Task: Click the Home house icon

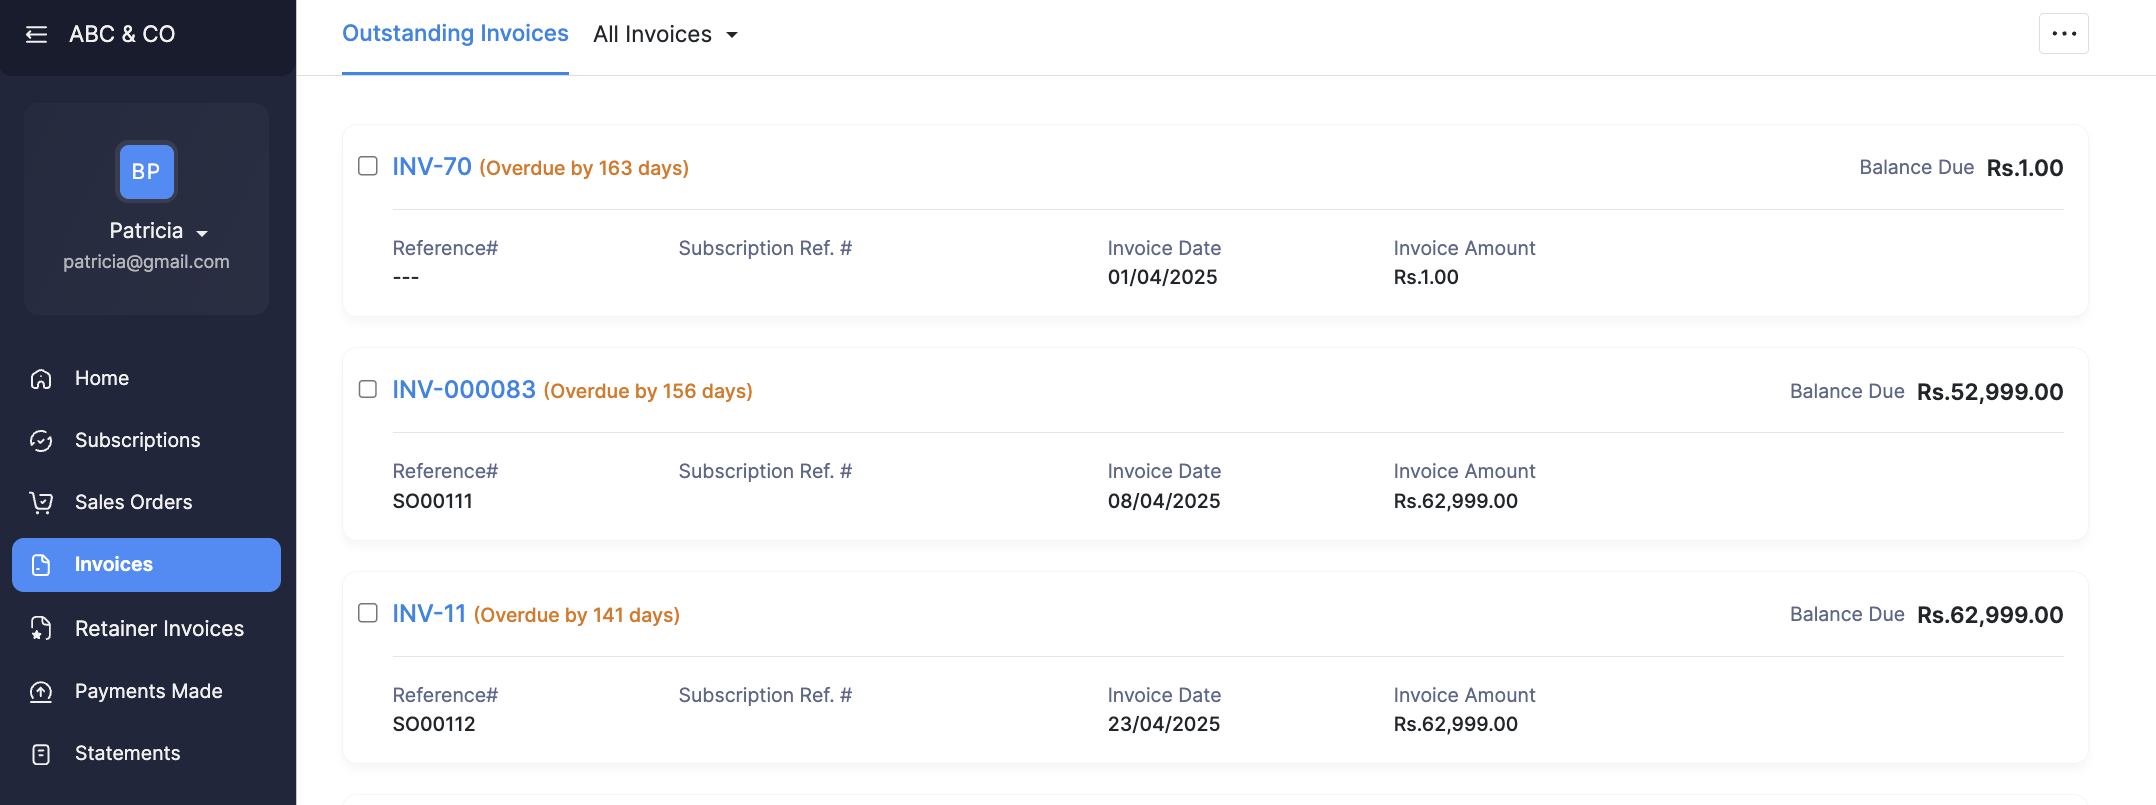Action: click(x=41, y=379)
